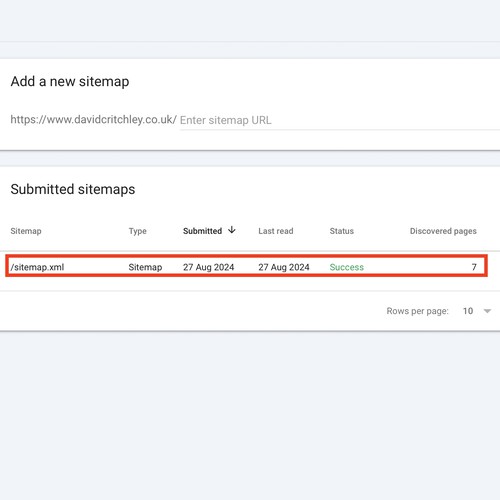The image size is (500, 500).
Task: Open the /sitemap.xml entry
Action: tap(37, 267)
